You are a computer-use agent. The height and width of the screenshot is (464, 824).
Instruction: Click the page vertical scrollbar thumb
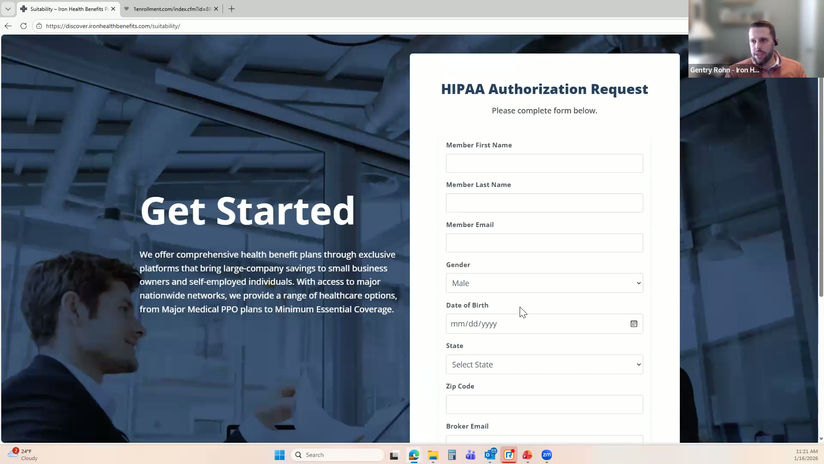820,187
